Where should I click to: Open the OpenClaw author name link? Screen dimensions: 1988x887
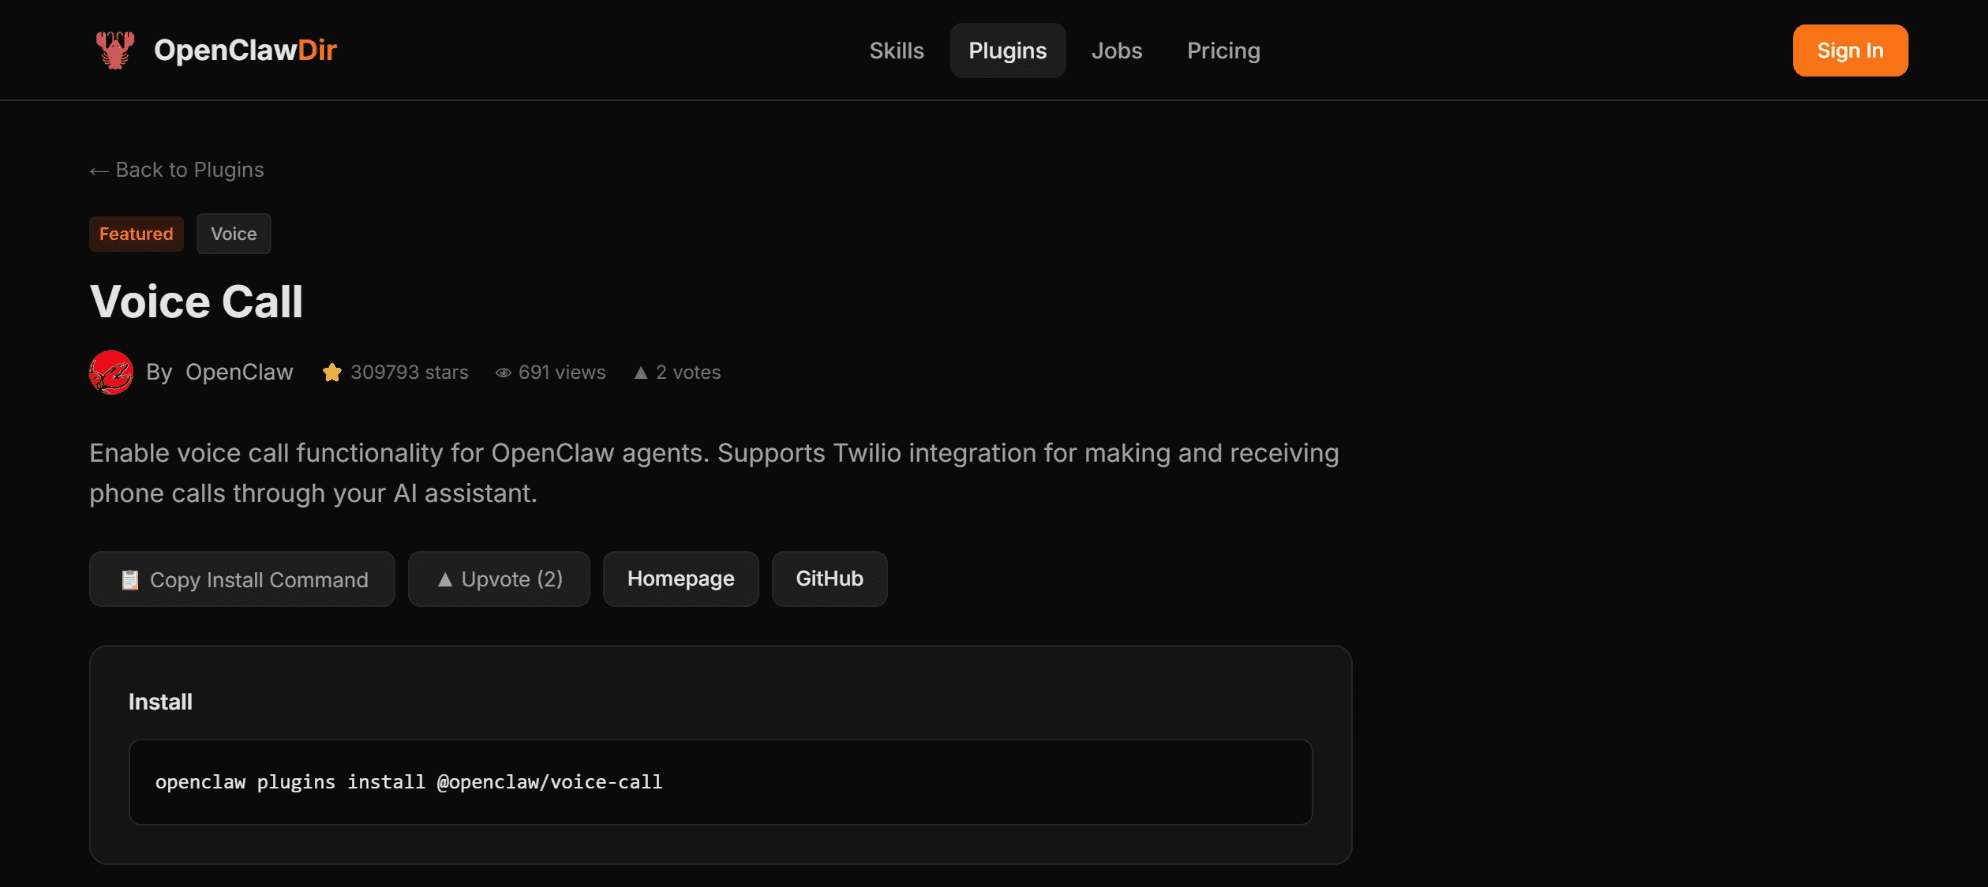(239, 372)
